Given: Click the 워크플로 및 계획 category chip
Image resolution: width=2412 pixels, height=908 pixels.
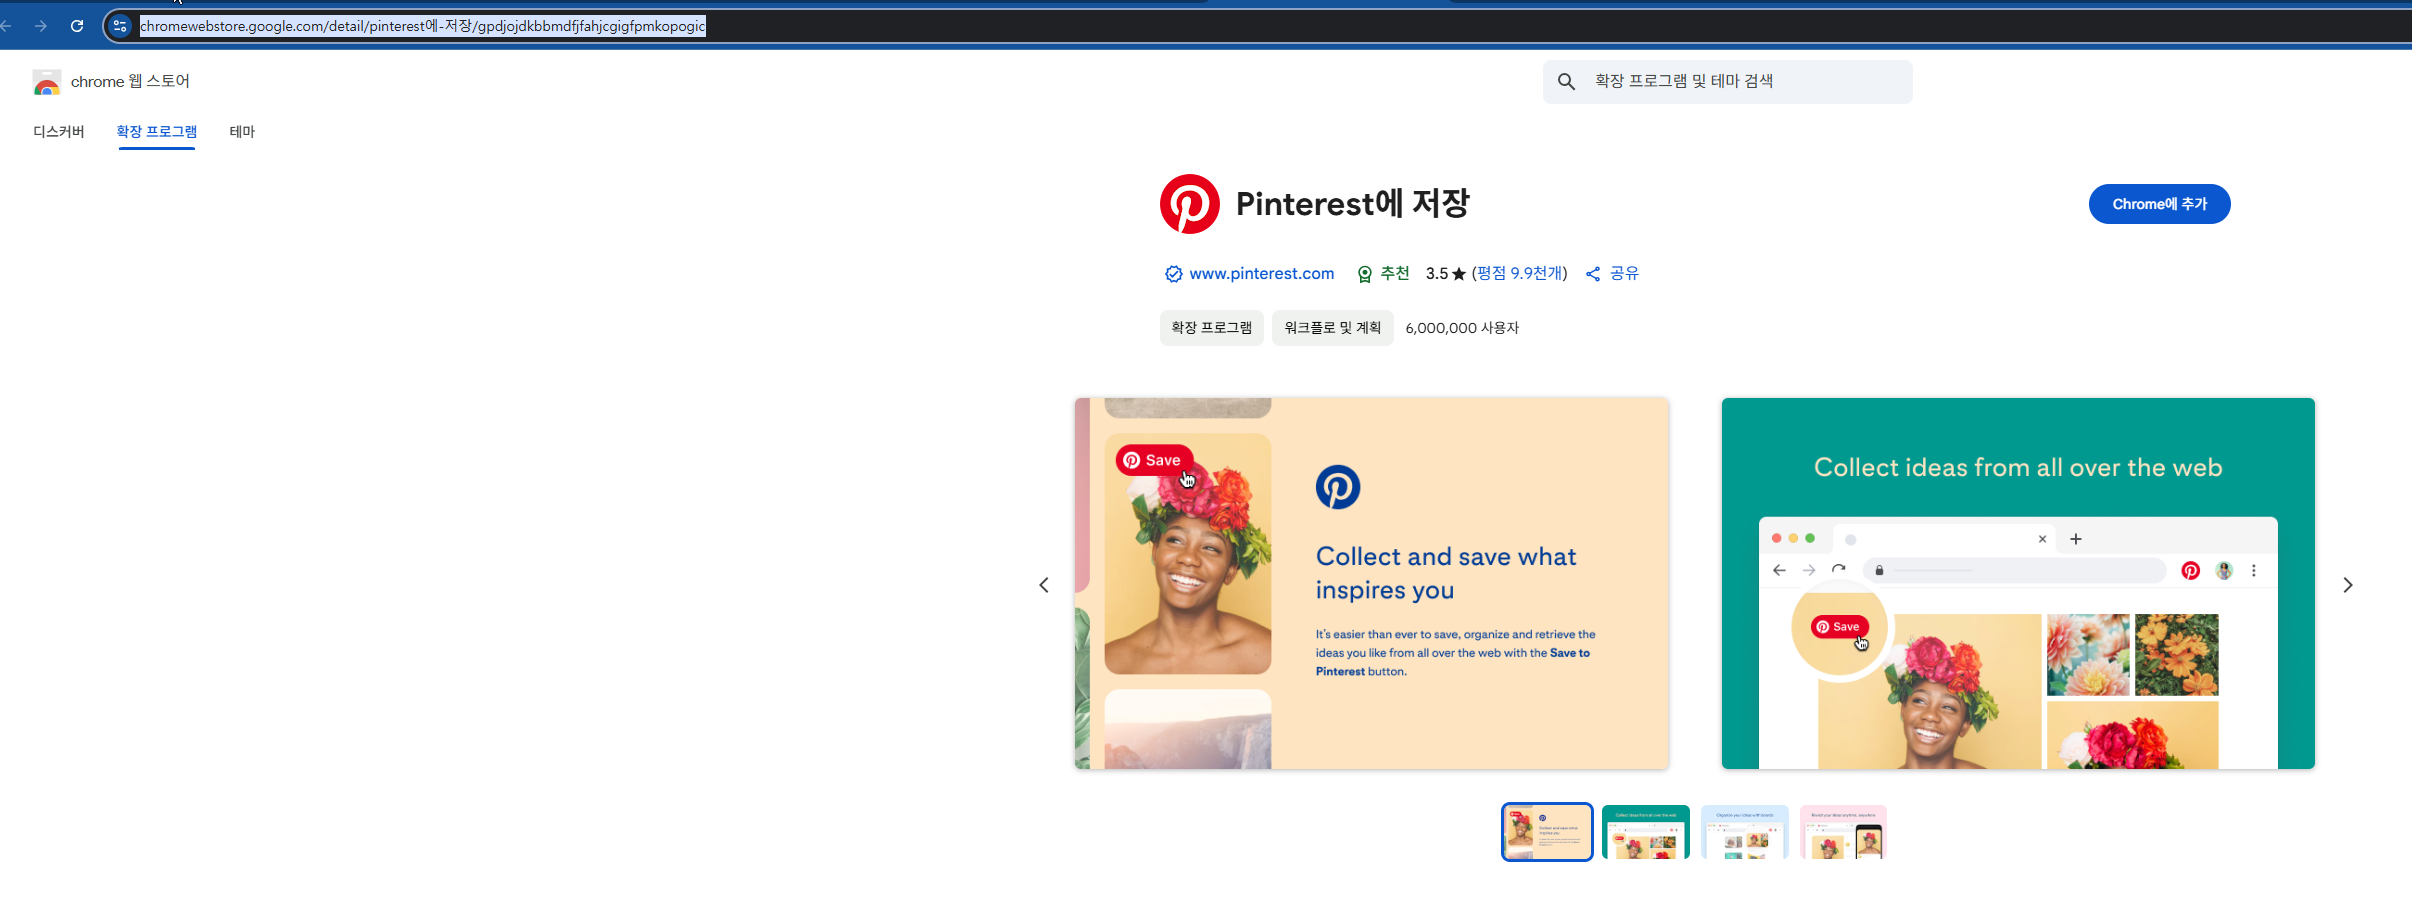Looking at the screenshot, I should point(1333,328).
